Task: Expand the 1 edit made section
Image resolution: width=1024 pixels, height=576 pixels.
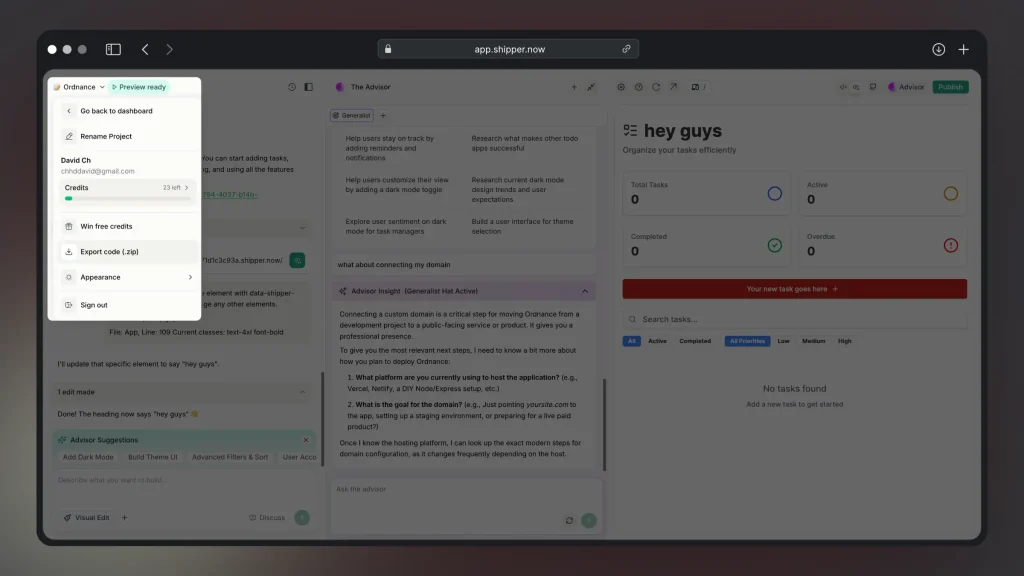Action: point(182,392)
